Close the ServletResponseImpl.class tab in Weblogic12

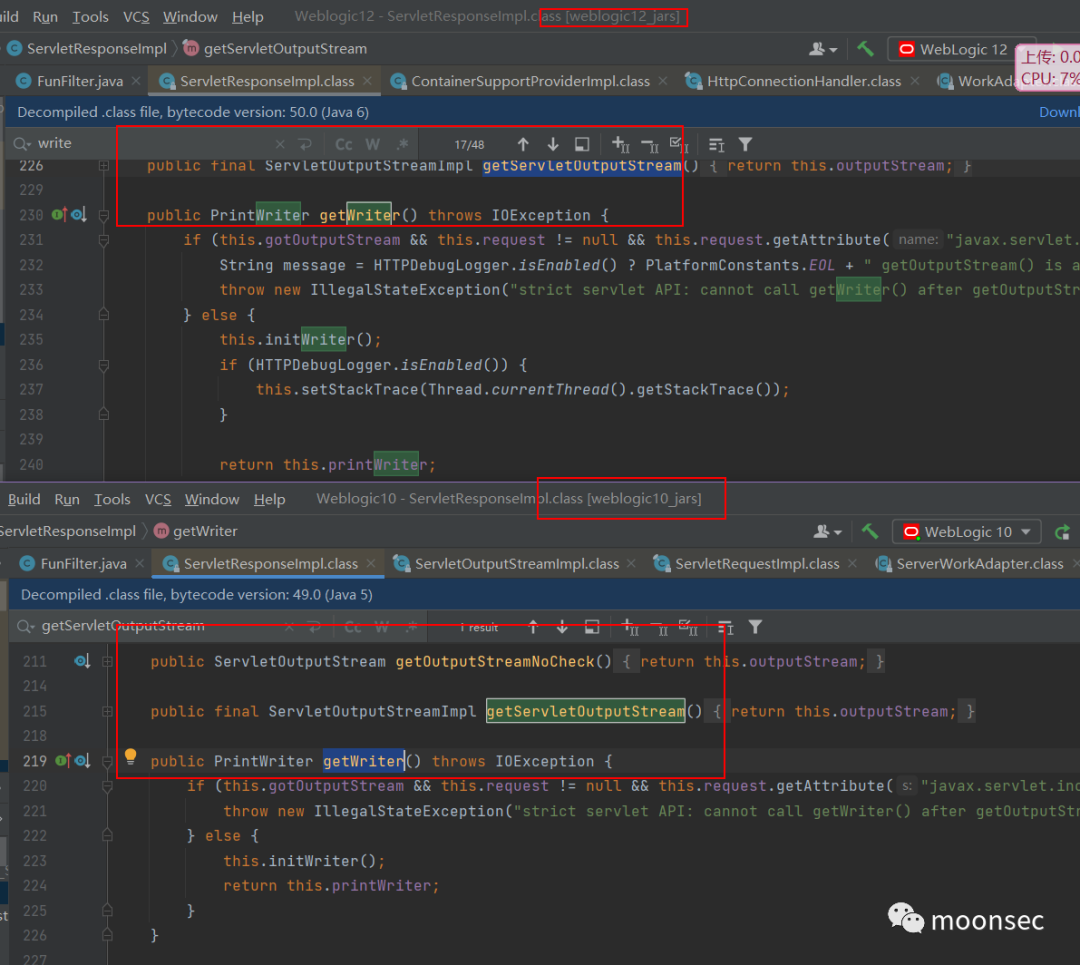pos(367,81)
